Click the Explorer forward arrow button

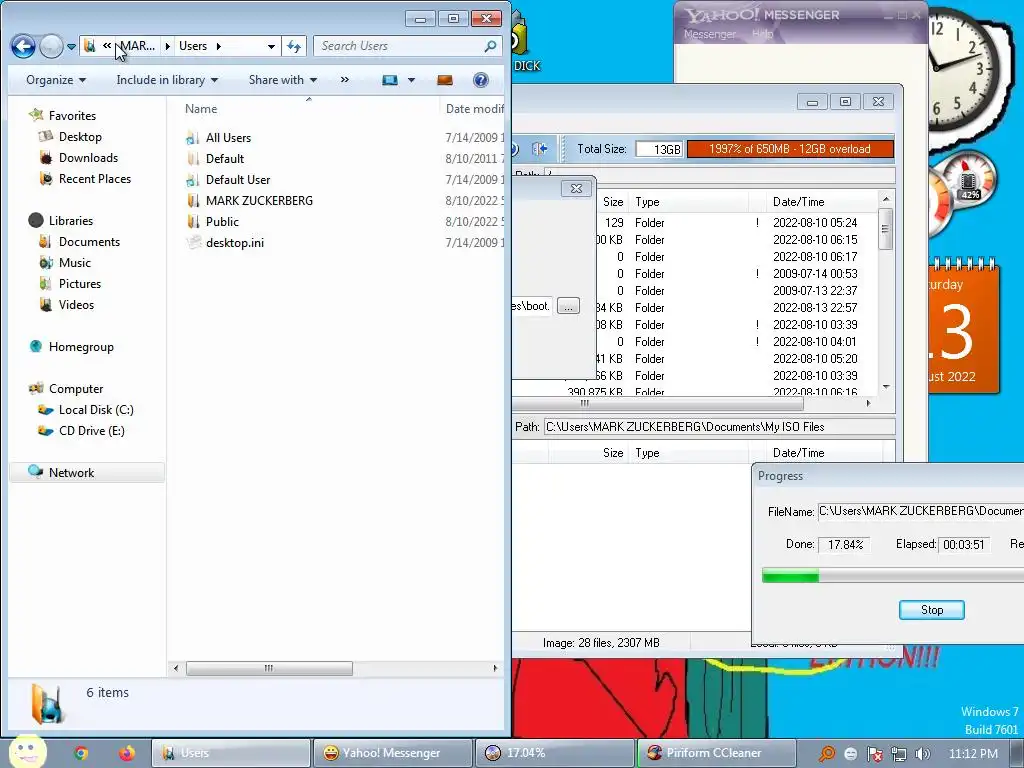pyautogui.click(x=51, y=46)
